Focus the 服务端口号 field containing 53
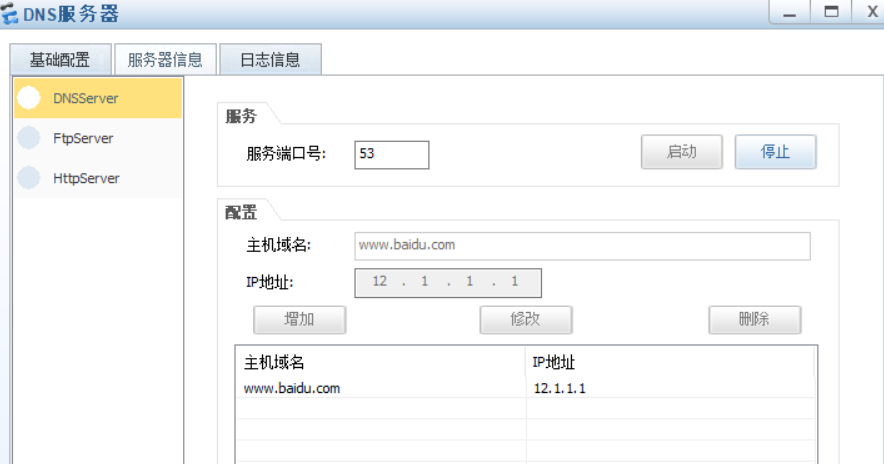 (x=392, y=154)
